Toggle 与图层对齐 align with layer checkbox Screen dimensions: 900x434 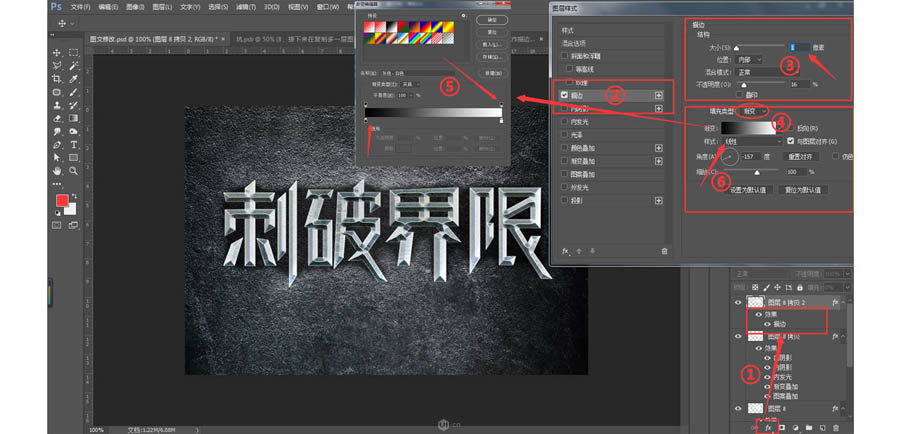791,141
